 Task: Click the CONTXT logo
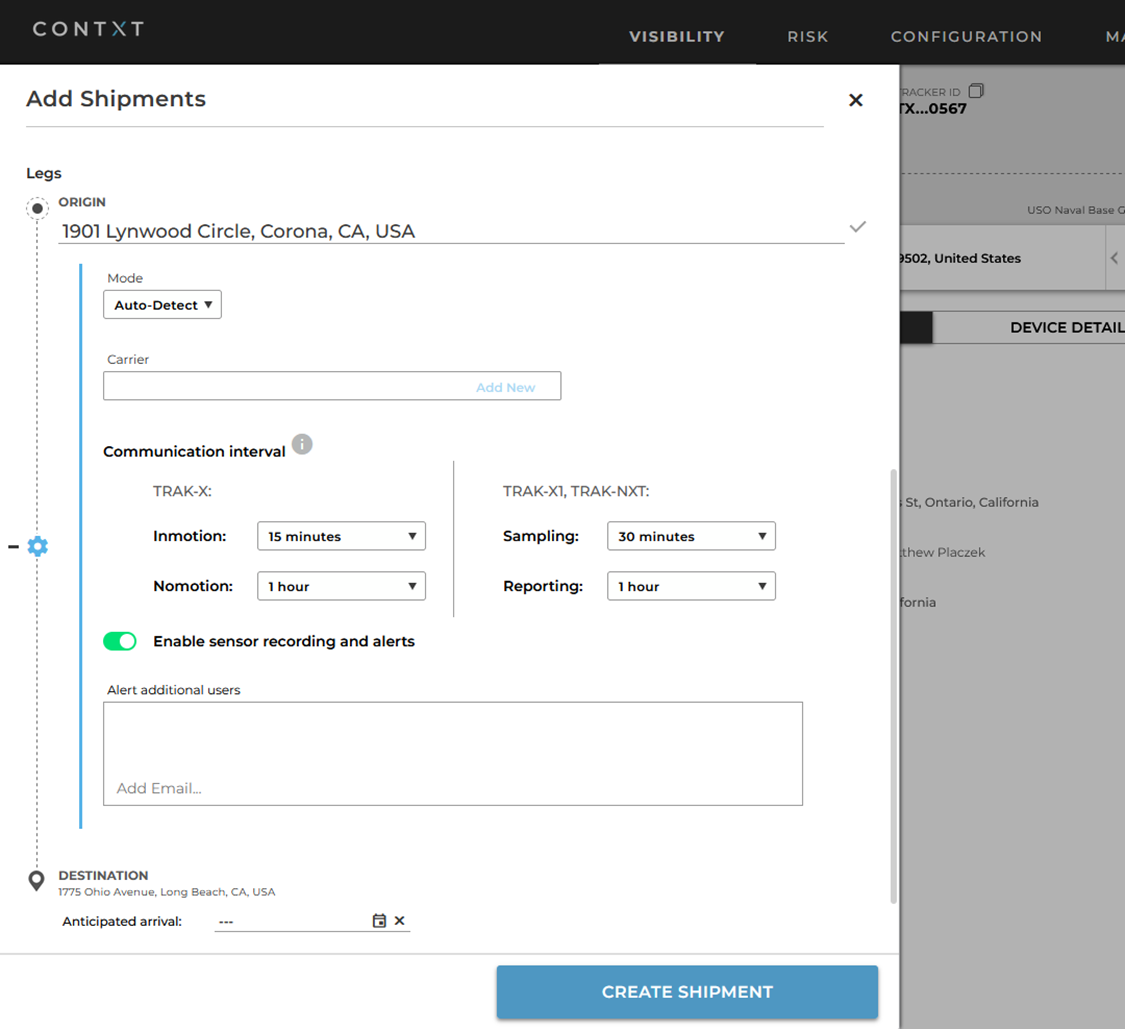click(88, 29)
